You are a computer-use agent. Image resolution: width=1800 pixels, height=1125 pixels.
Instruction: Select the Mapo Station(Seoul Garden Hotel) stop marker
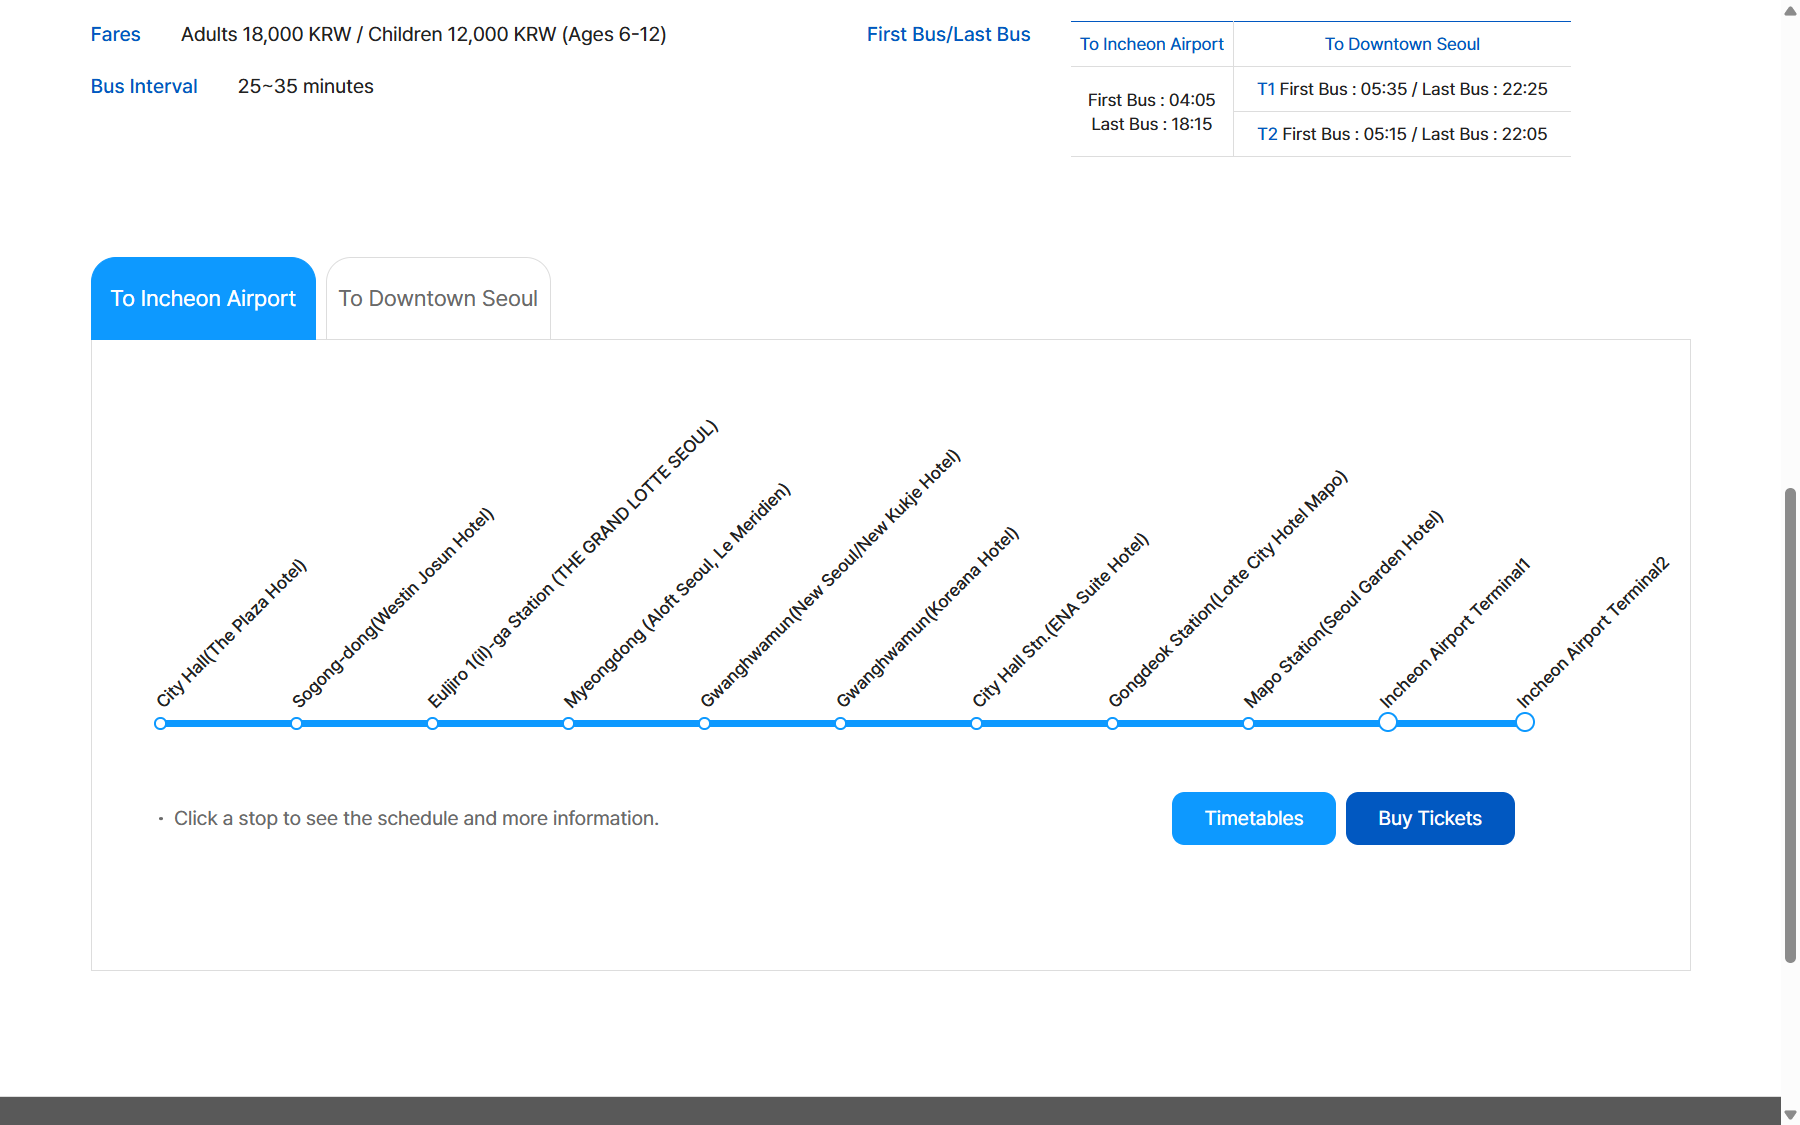(1248, 723)
